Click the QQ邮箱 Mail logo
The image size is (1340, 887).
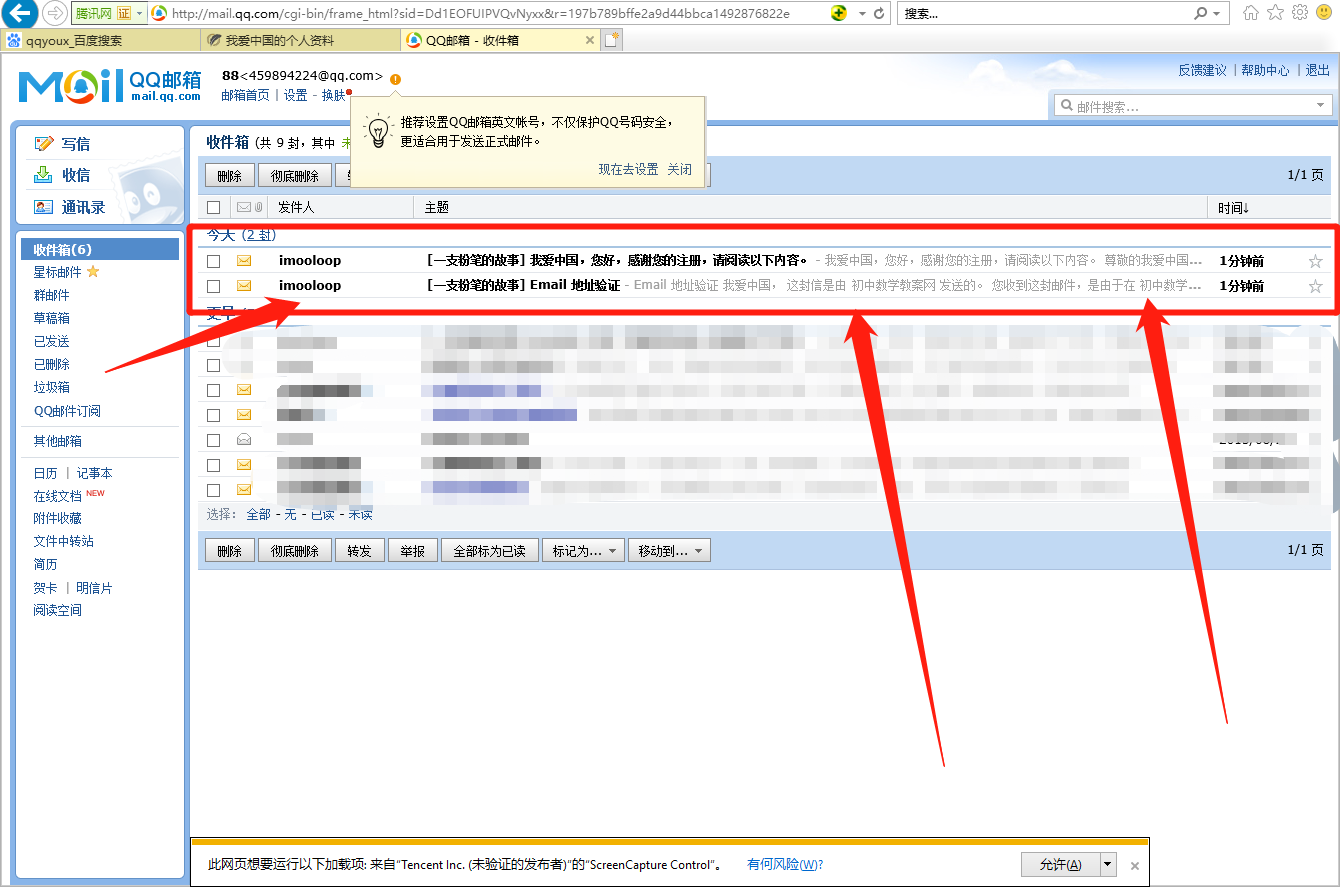(x=110, y=86)
